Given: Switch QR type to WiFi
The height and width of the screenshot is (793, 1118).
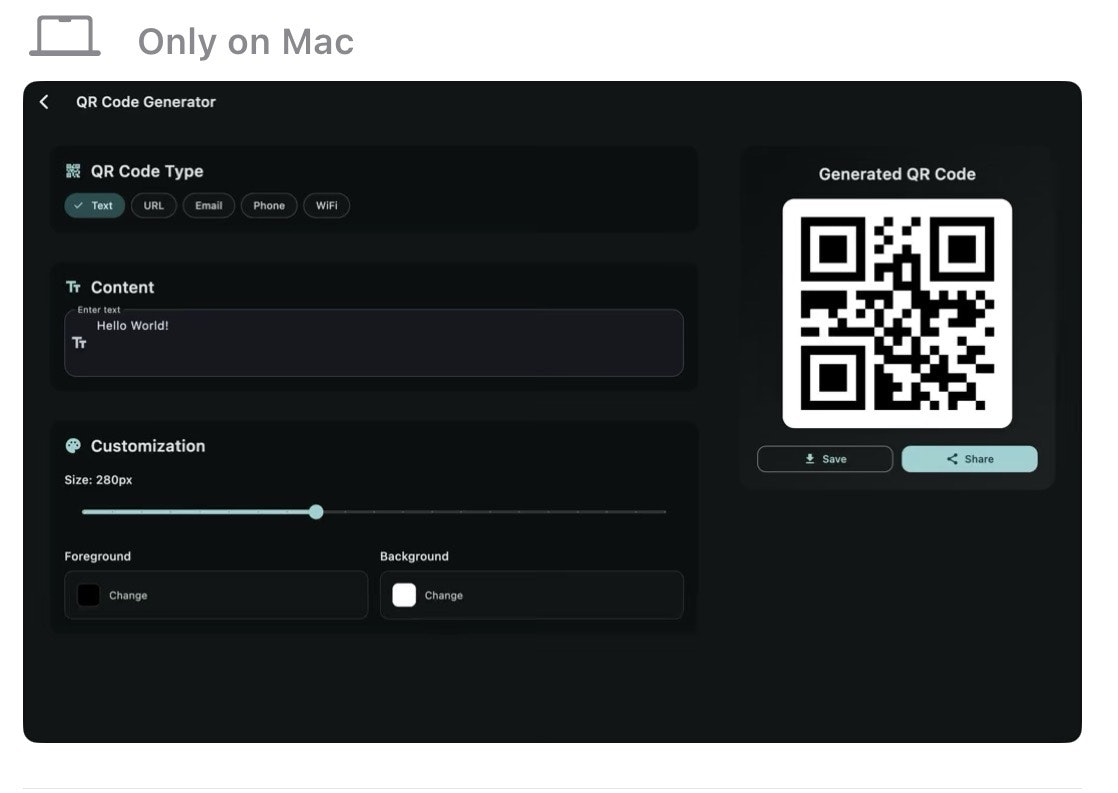Looking at the screenshot, I should 327,205.
